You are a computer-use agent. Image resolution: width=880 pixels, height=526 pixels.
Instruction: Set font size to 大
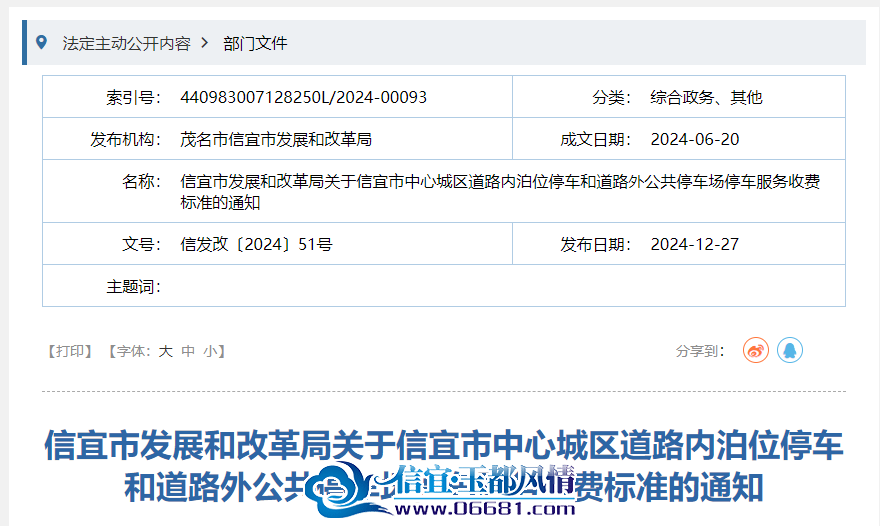click(166, 351)
